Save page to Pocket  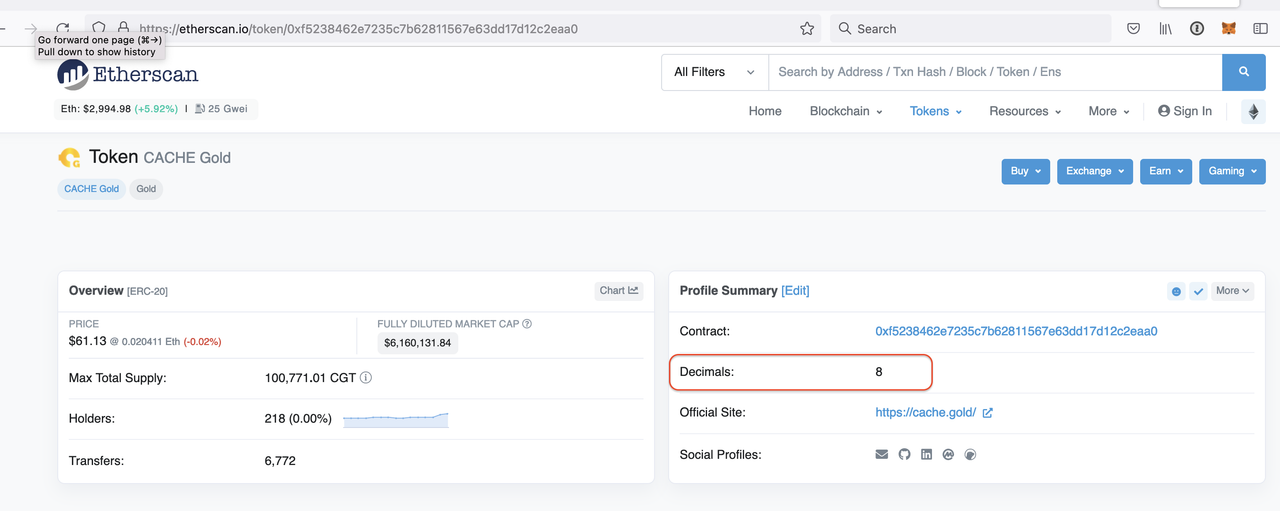(x=1133, y=29)
